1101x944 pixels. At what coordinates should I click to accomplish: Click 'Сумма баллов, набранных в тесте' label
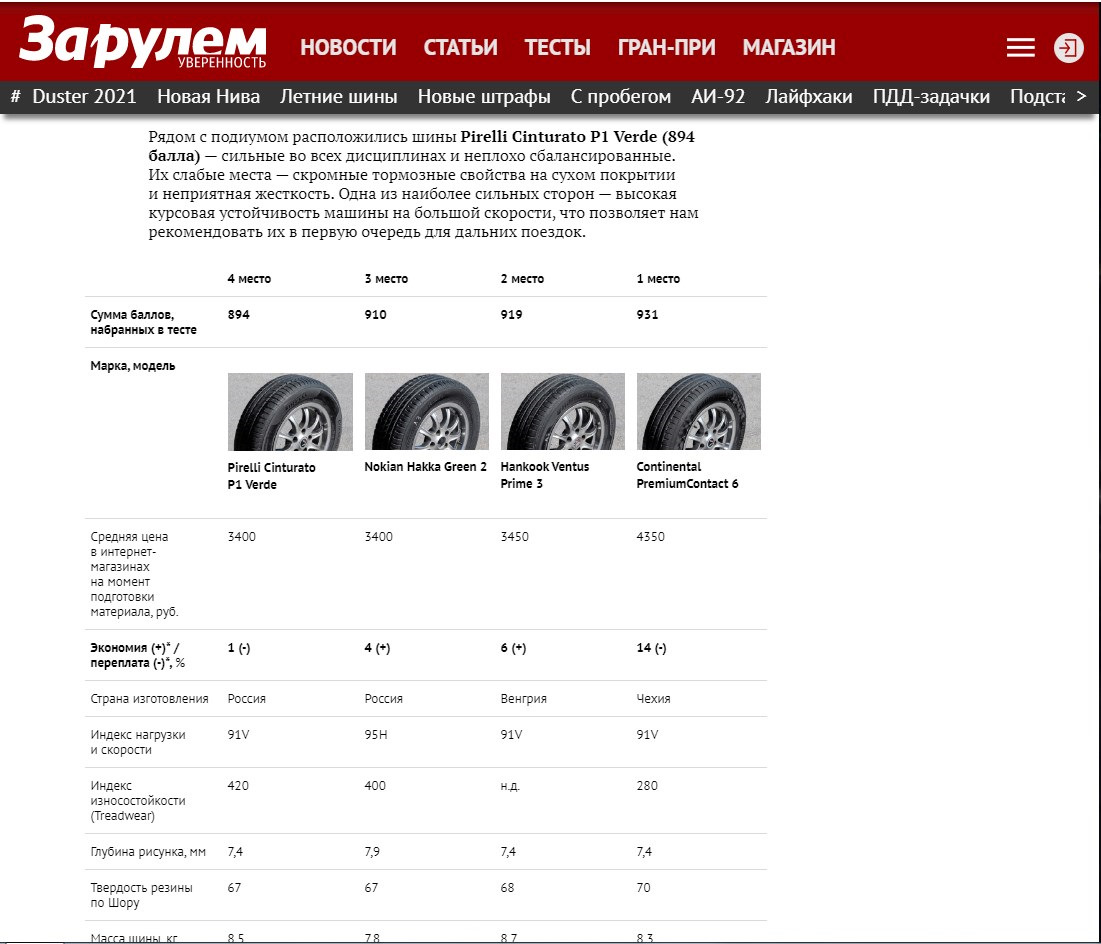pyautogui.click(x=143, y=322)
